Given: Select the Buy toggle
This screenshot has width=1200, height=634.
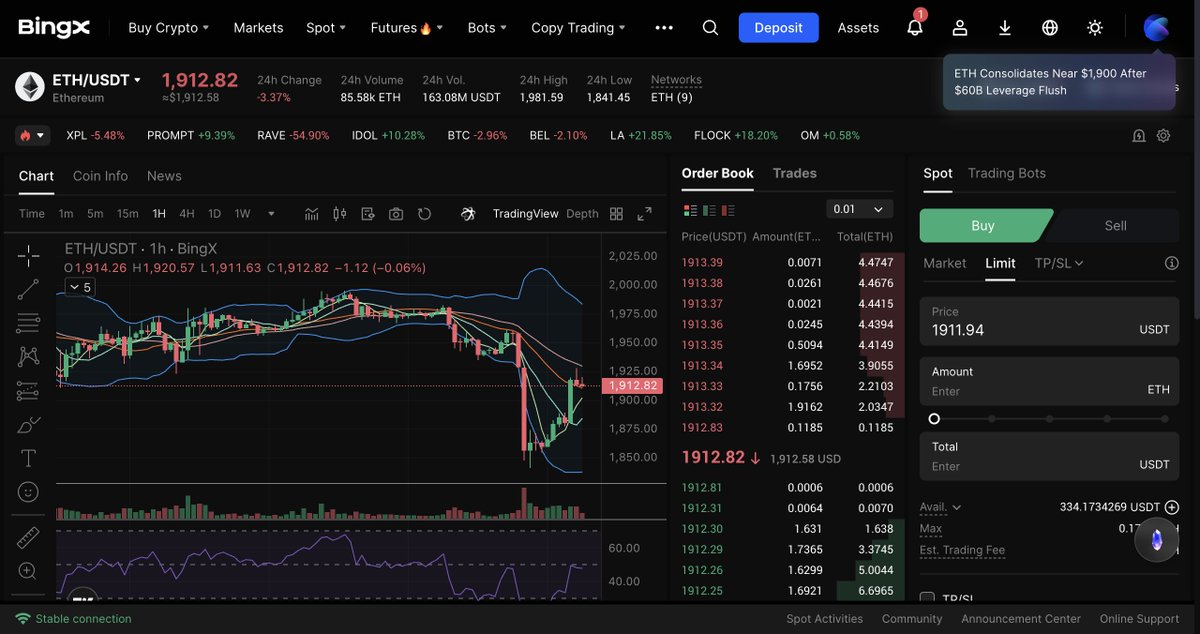Looking at the screenshot, I should [x=983, y=226].
